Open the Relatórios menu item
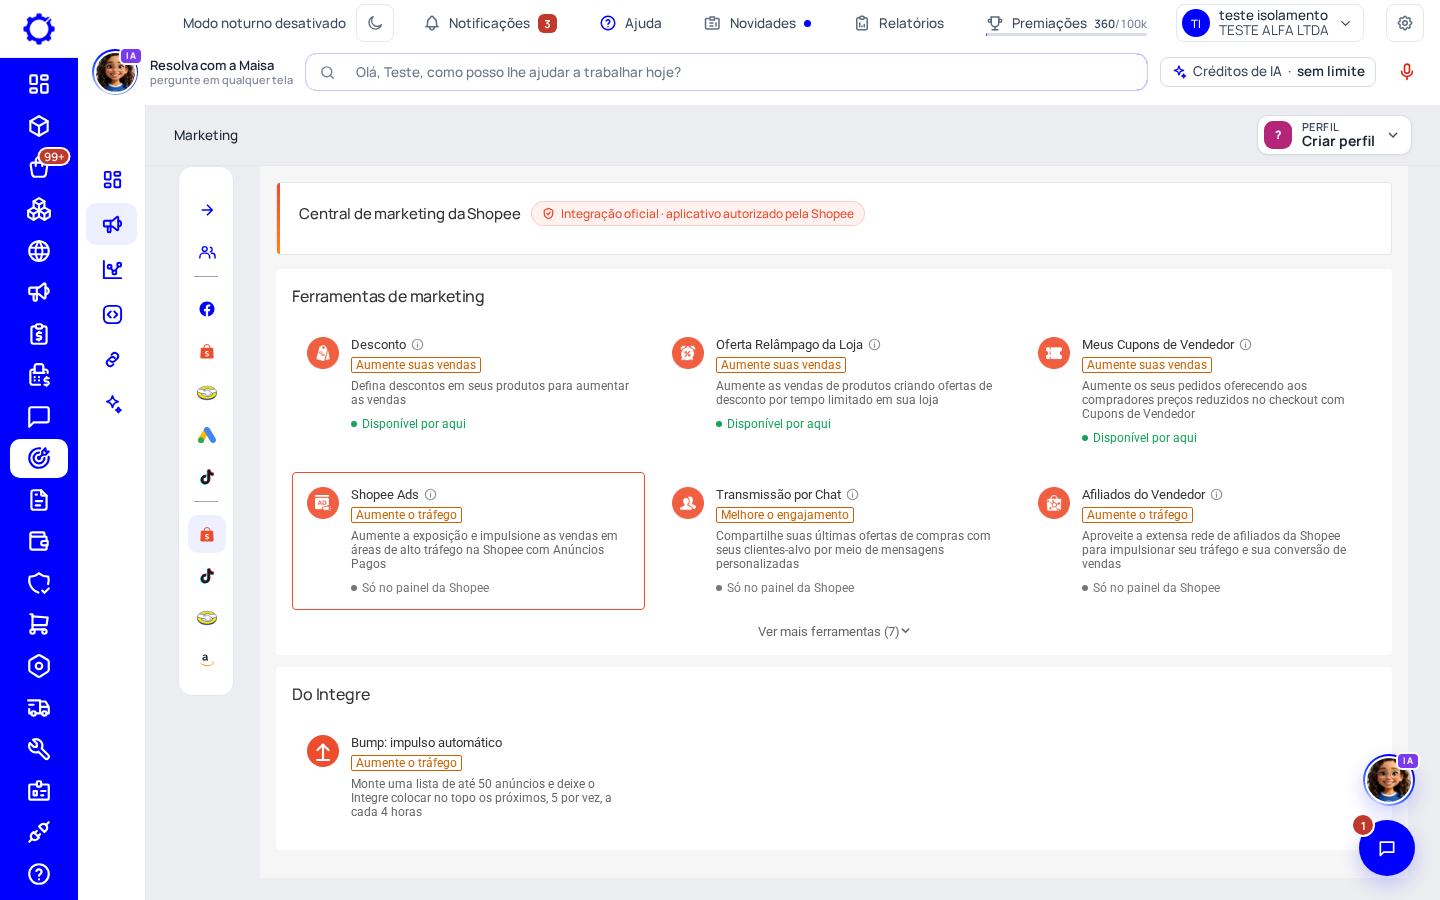The width and height of the screenshot is (1440, 900). click(x=899, y=23)
